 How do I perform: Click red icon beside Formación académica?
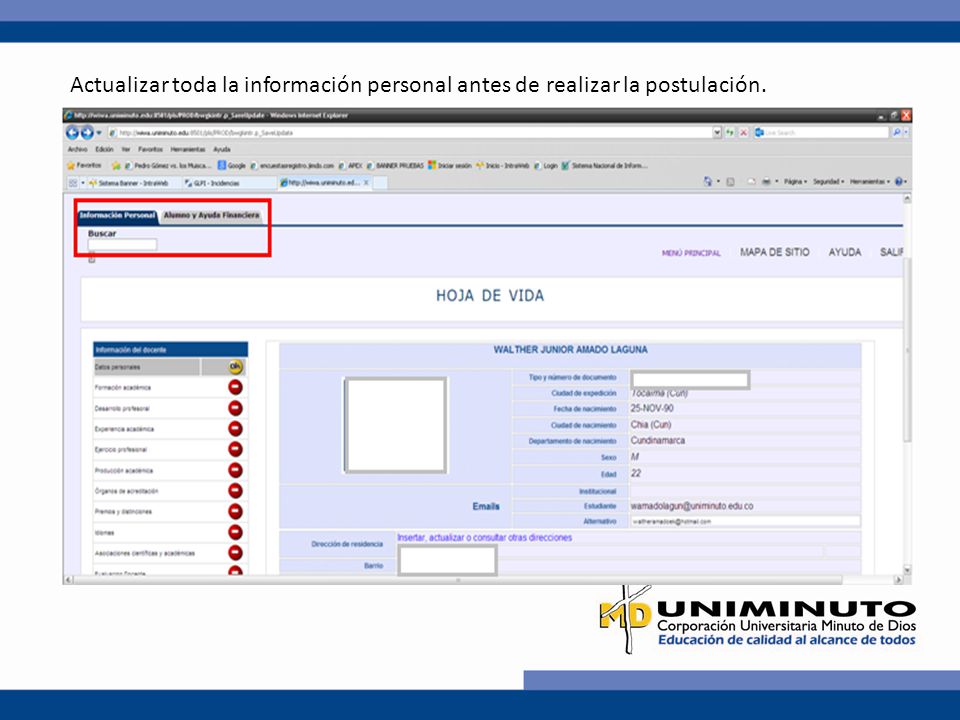pyautogui.click(x=235, y=387)
